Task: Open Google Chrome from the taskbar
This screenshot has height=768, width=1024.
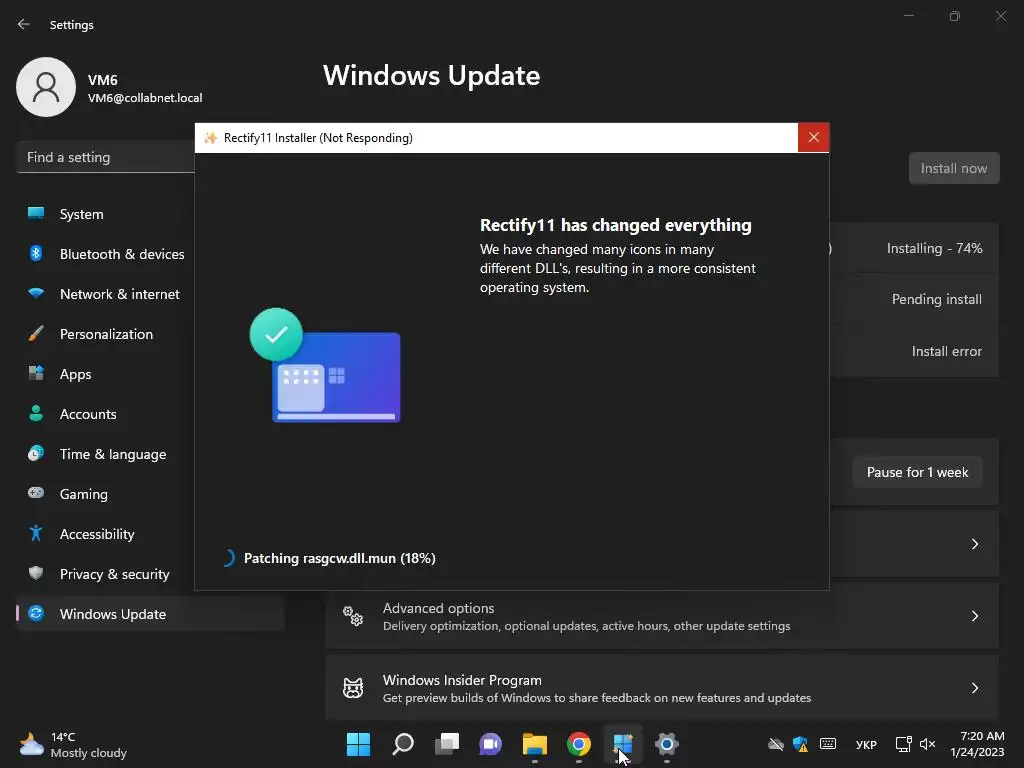Action: pyautogui.click(x=579, y=744)
